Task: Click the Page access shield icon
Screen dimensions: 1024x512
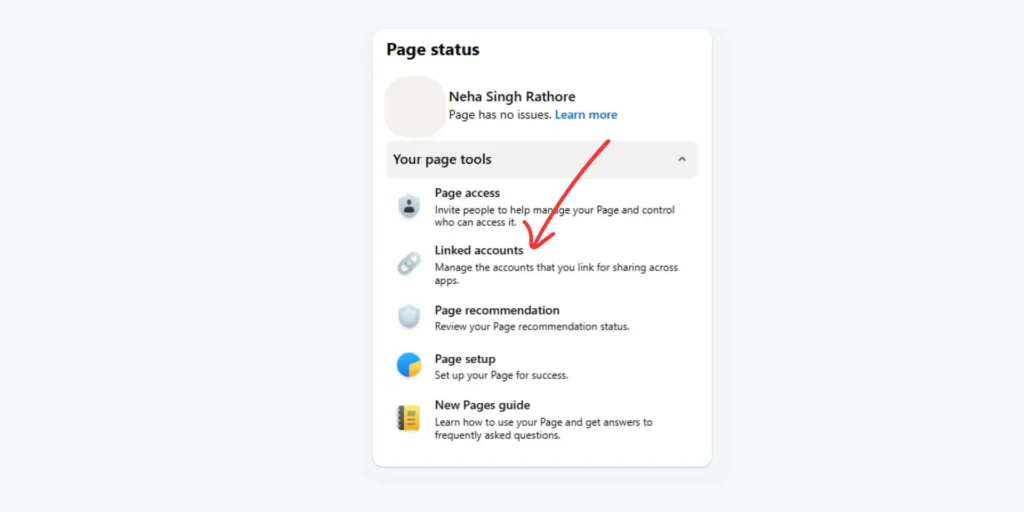Action: pyautogui.click(x=409, y=206)
